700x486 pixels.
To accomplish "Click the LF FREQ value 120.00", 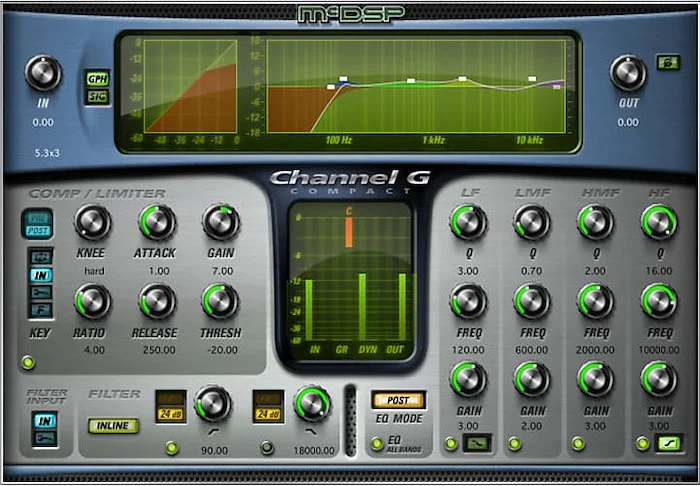I will [x=468, y=350].
